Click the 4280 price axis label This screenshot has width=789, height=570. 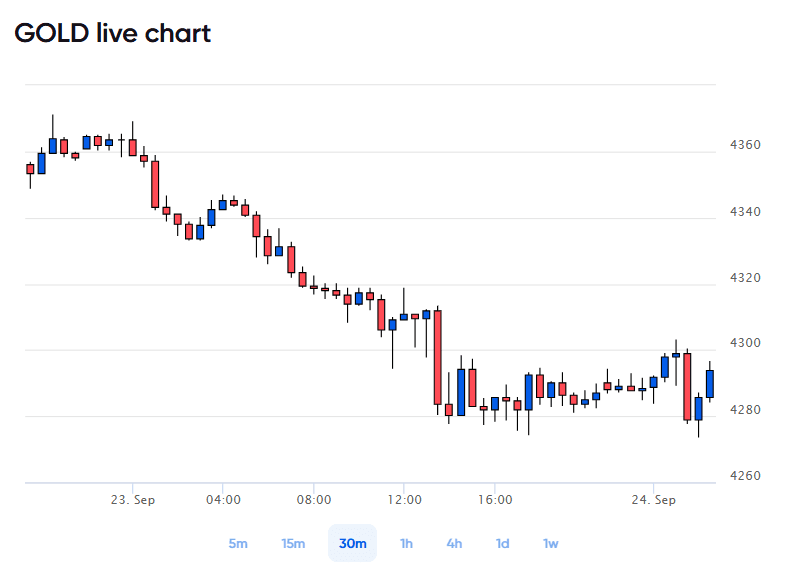pos(745,410)
